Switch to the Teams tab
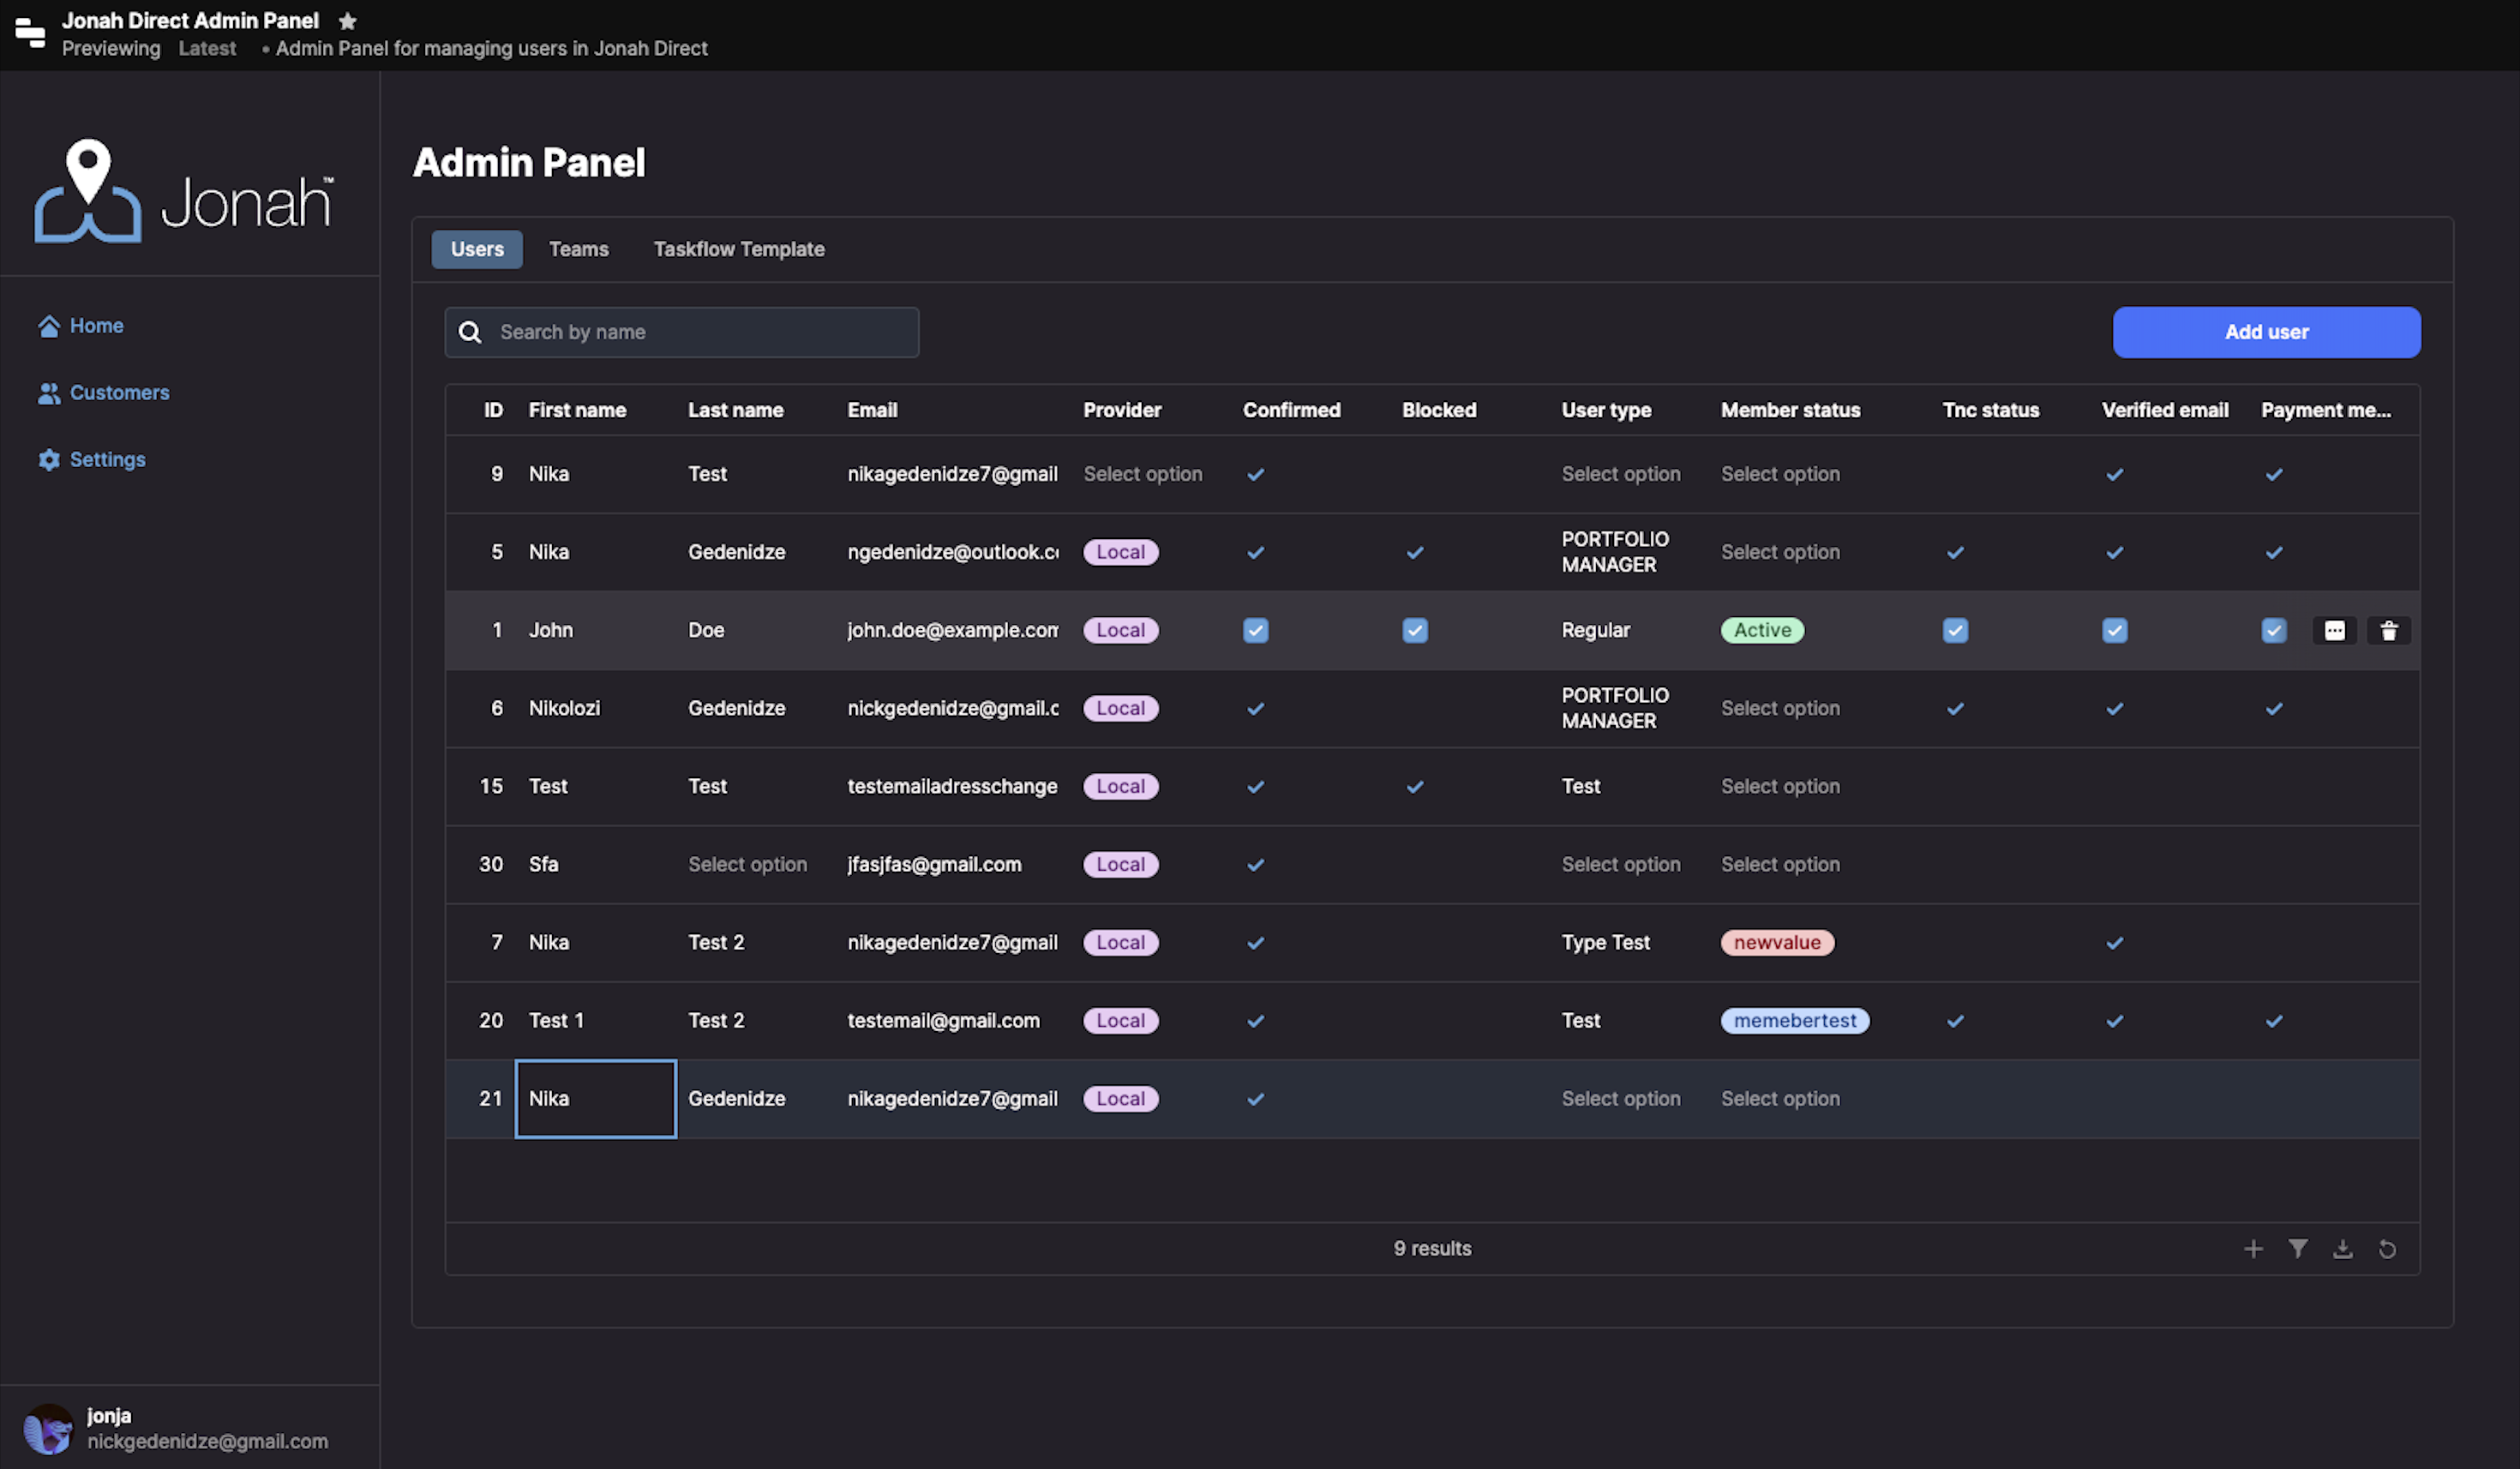2520x1469 pixels. pyautogui.click(x=578, y=249)
